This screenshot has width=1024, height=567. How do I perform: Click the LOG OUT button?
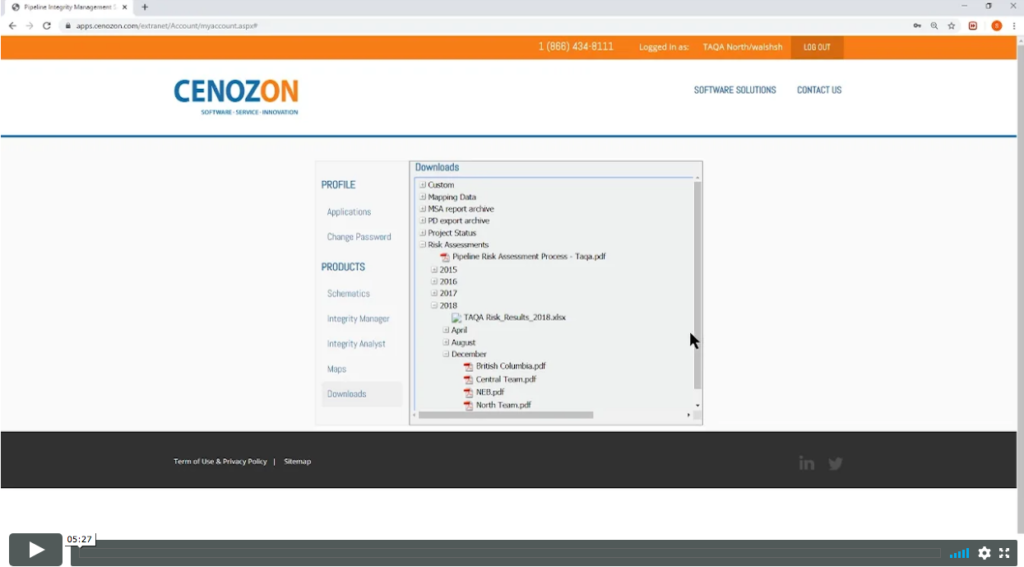click(x=817, y=47)
